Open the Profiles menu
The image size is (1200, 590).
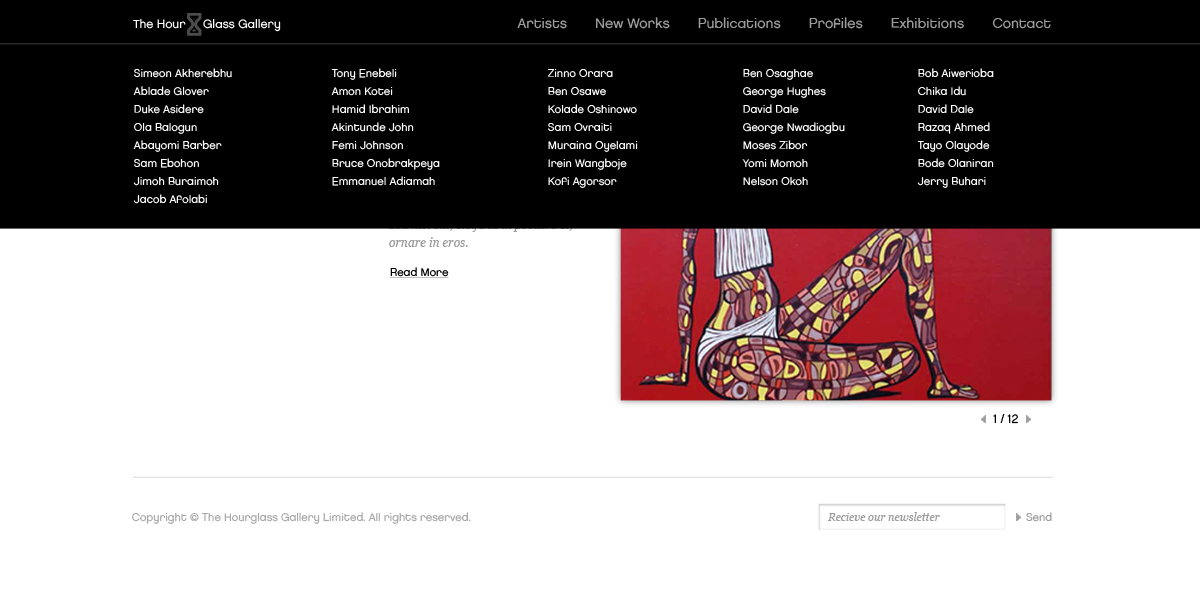click(x=836, y=23)
